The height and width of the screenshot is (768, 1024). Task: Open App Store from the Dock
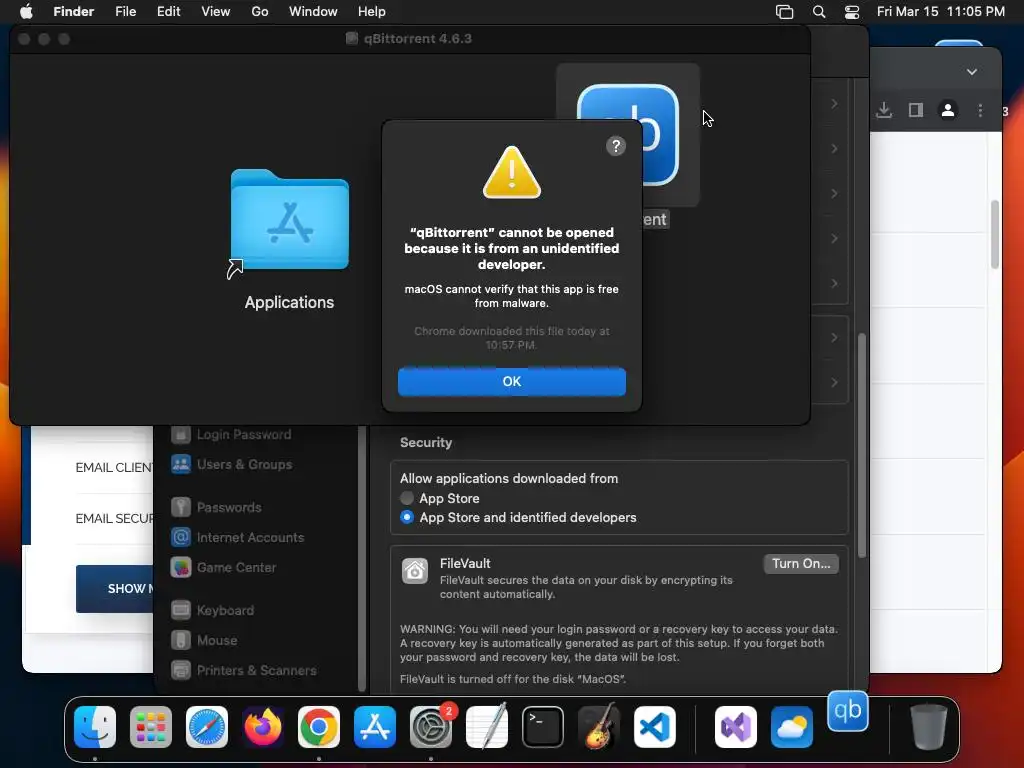(x=375, y=727)
